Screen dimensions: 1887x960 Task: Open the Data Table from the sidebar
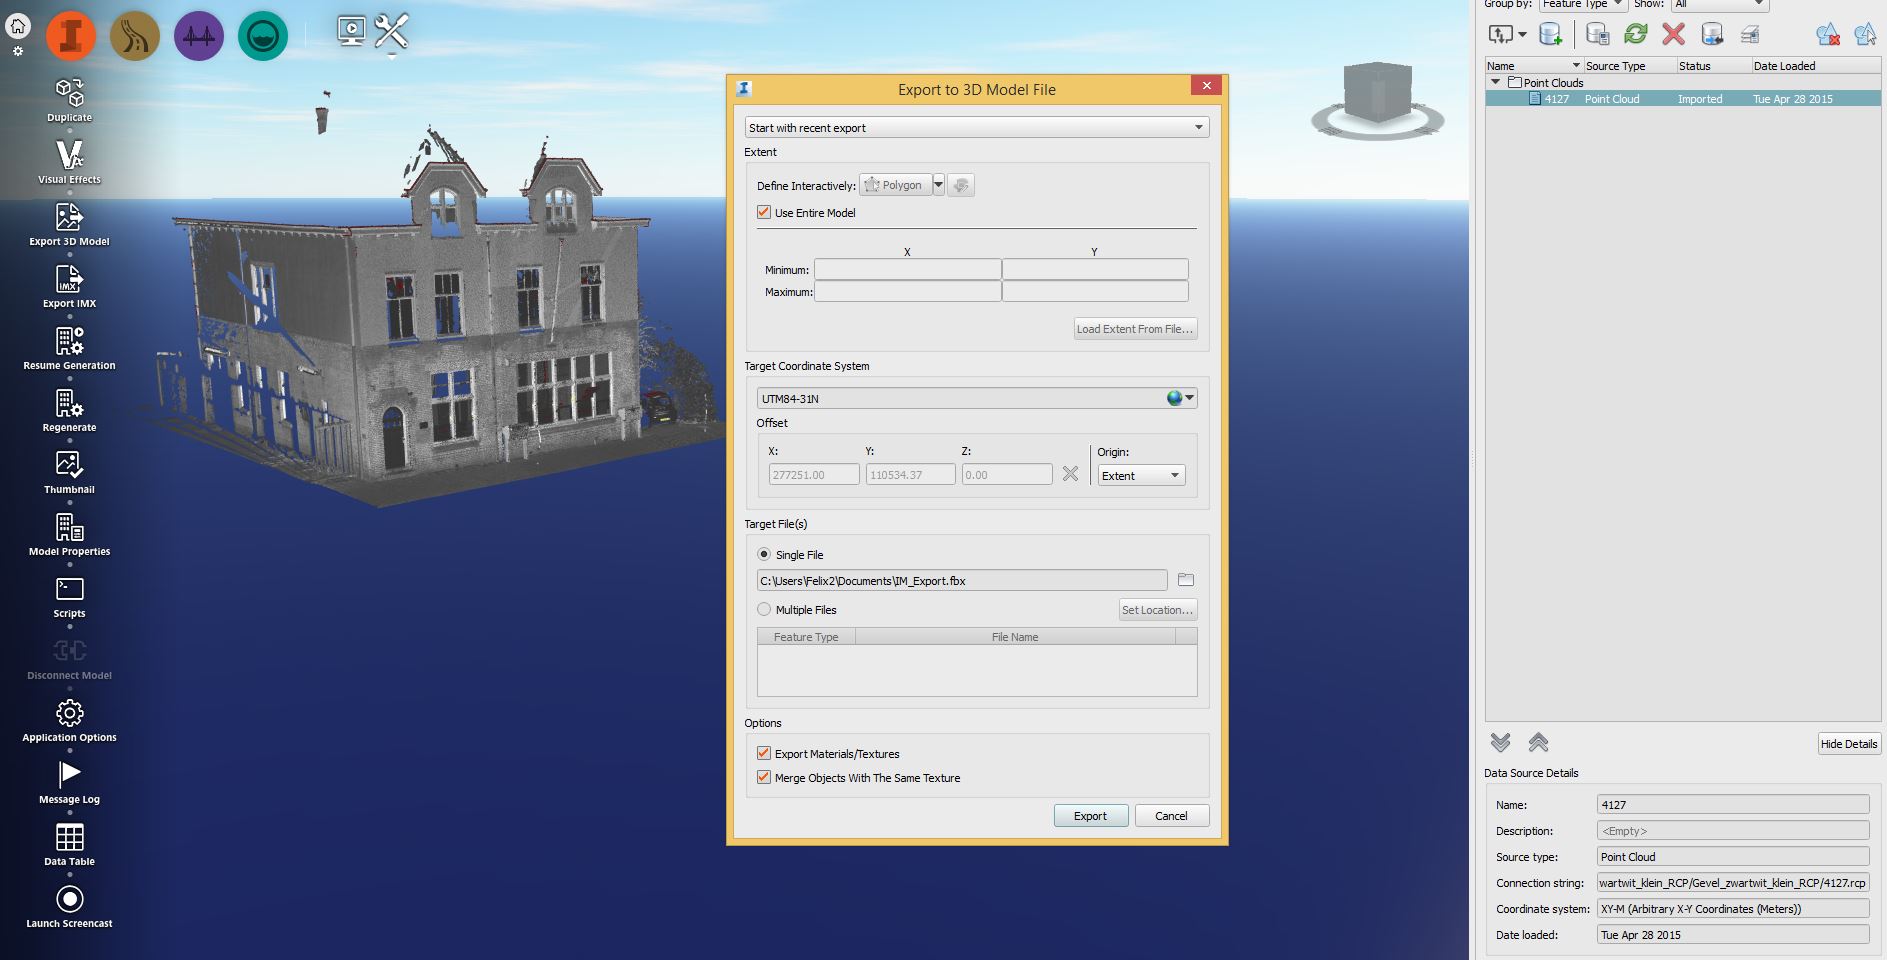point(69,838)
